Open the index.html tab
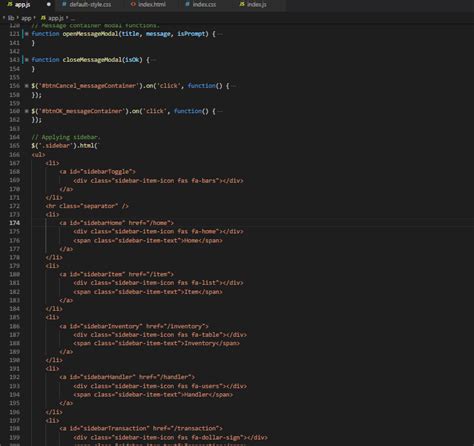This screenshot has height=446, width=474. click(148, 5)
